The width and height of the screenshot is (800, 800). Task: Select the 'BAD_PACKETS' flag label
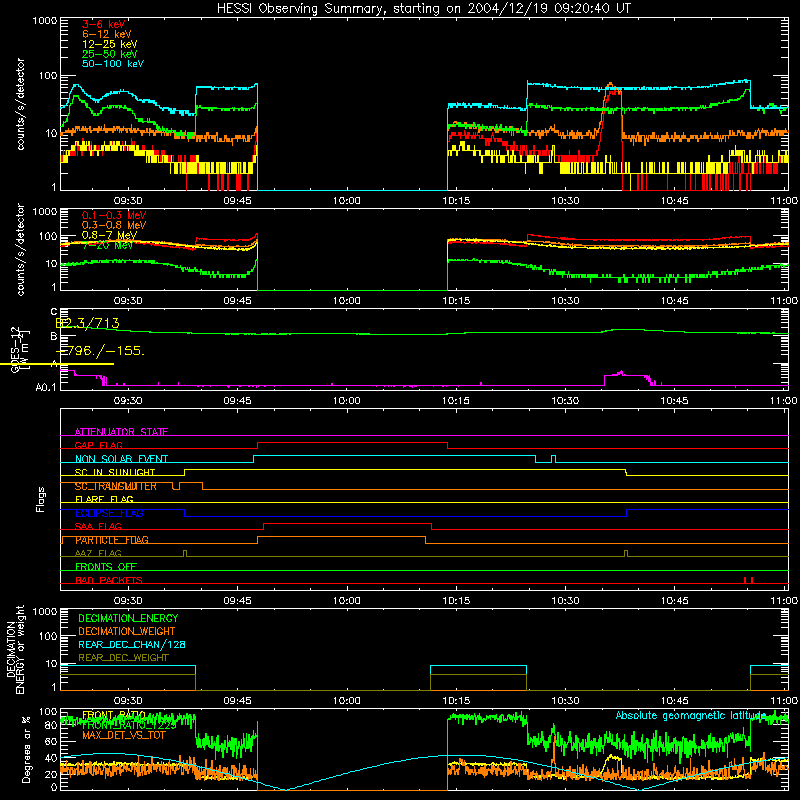pos(109,580)
